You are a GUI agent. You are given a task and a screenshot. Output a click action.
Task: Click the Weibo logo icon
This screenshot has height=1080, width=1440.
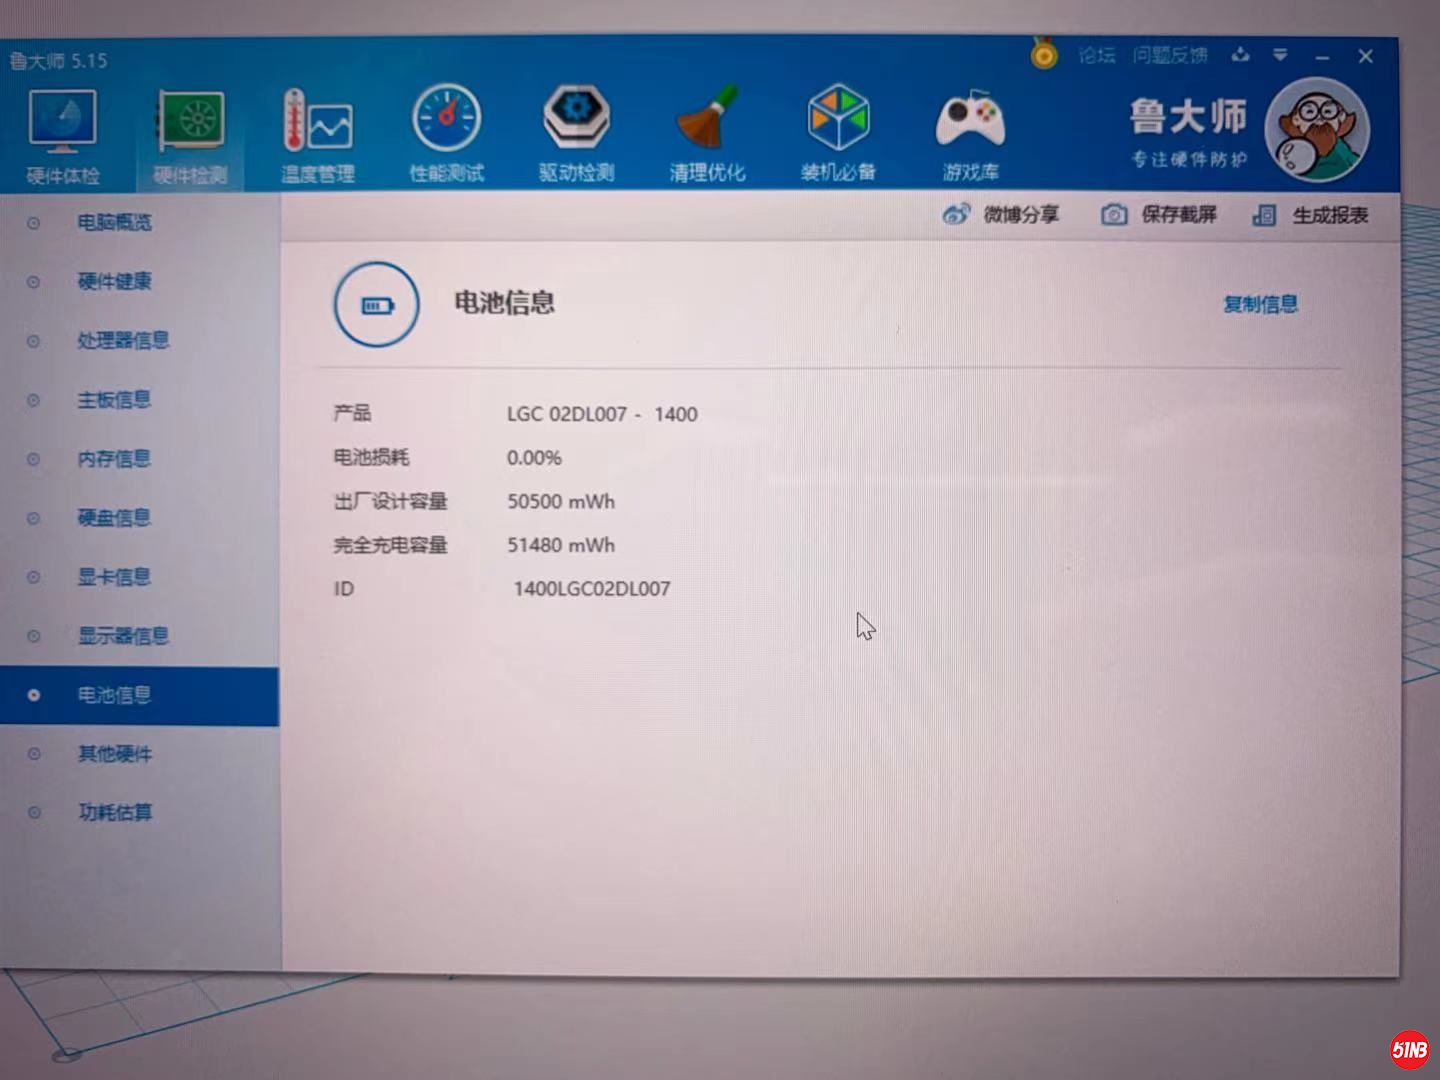[956, 214]
